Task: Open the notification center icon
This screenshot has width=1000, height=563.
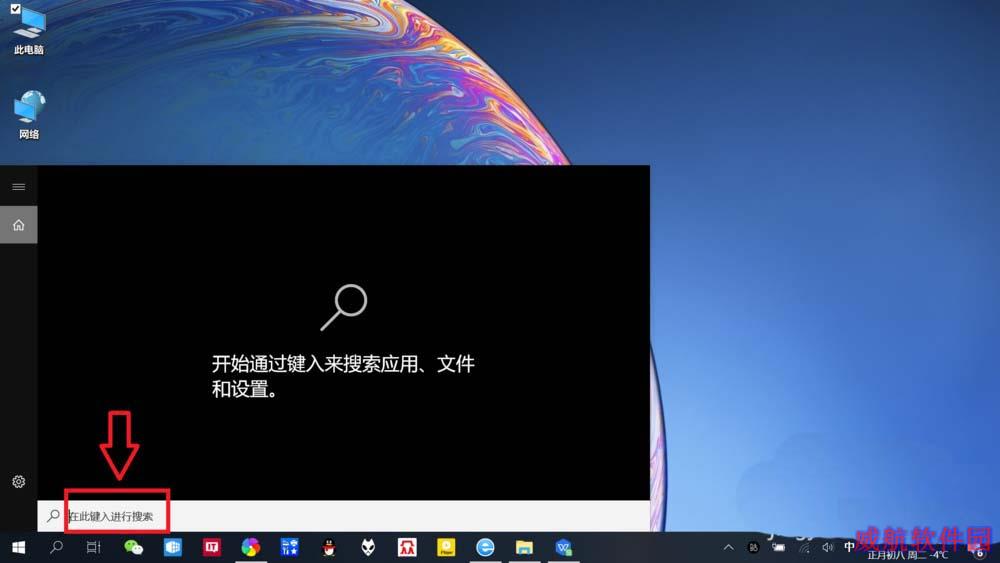Action: (978, 550)
